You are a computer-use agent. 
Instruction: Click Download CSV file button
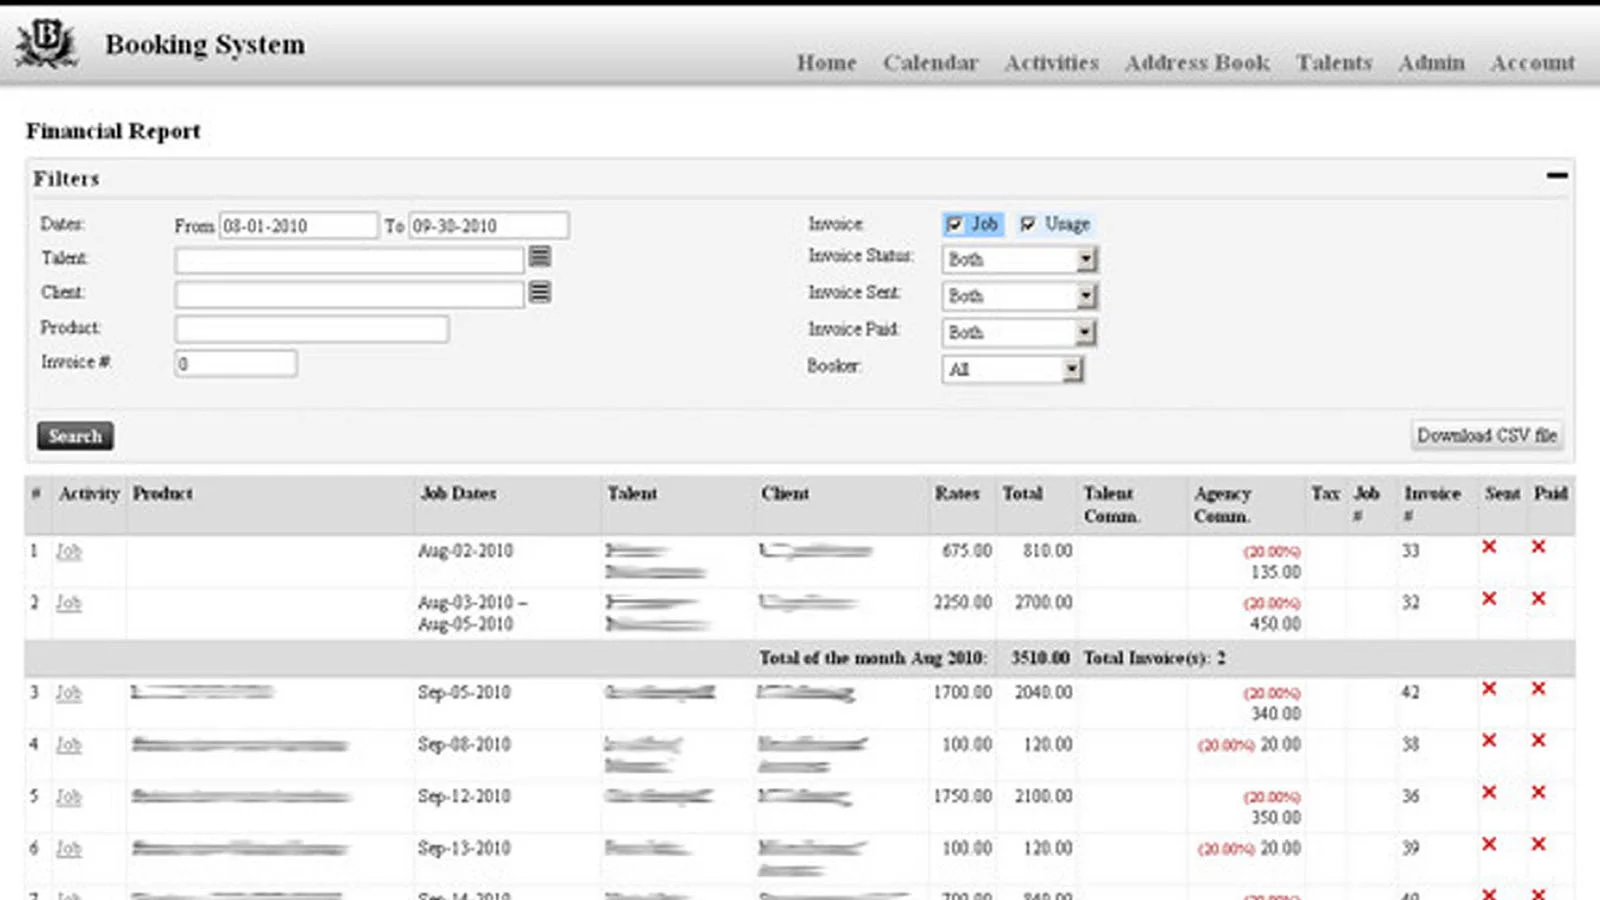[x=1487, y=435]
